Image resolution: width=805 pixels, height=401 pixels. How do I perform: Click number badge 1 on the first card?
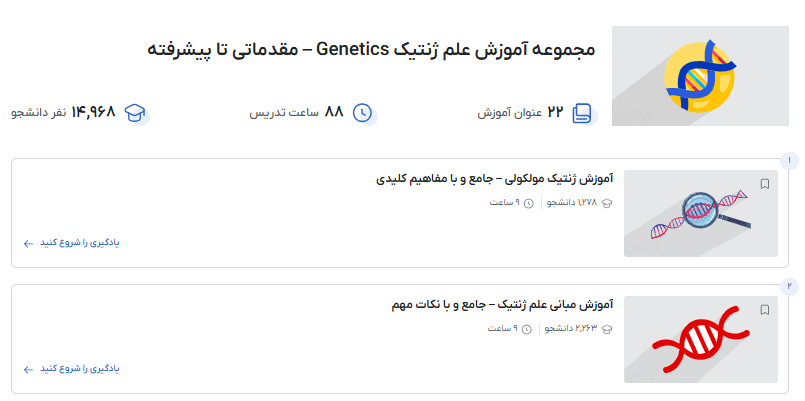789,160
